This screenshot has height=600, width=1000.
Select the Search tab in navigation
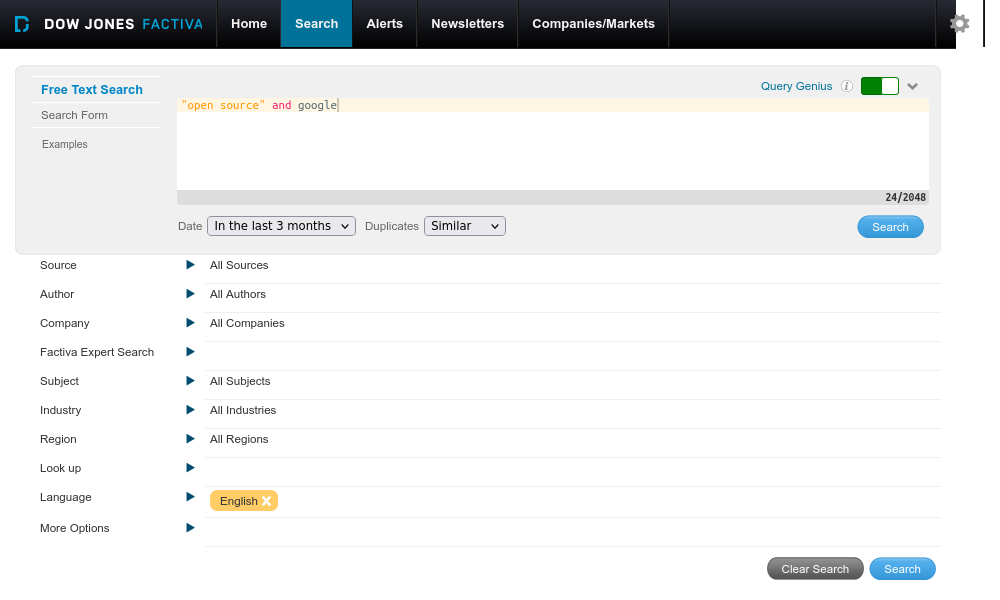pos(316,24)
